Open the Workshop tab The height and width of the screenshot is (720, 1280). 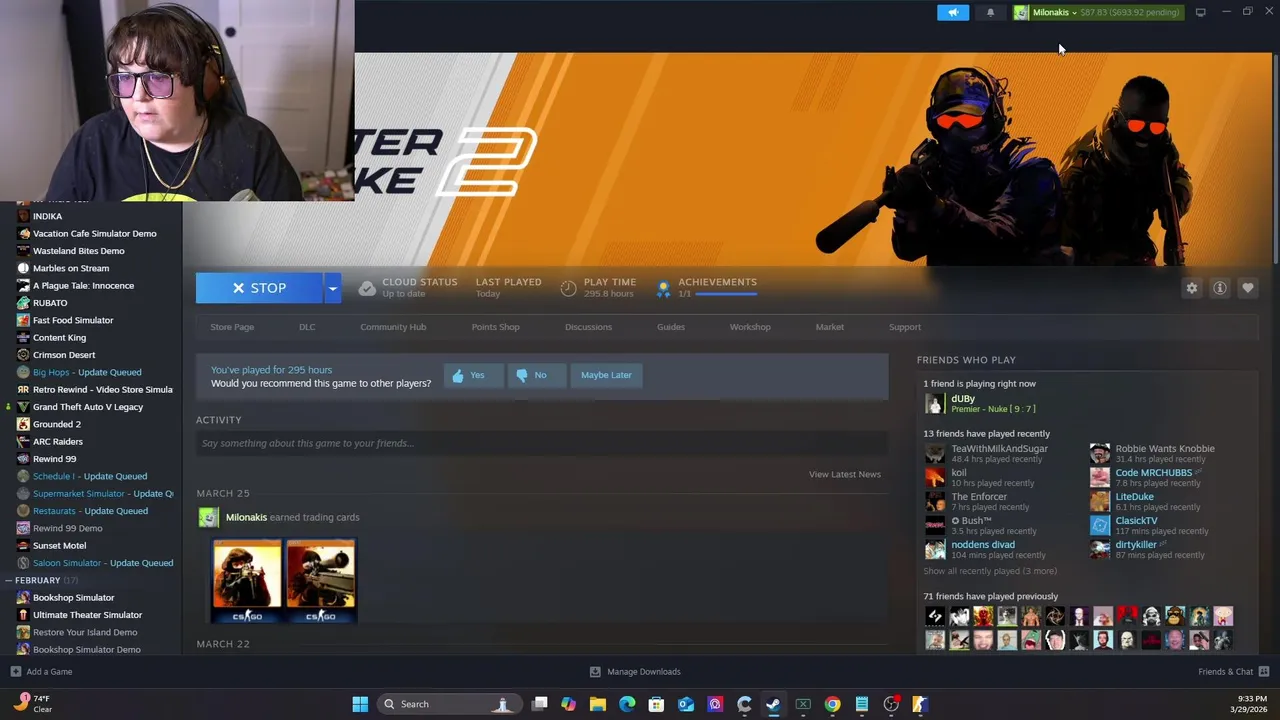tap(750, 327)
